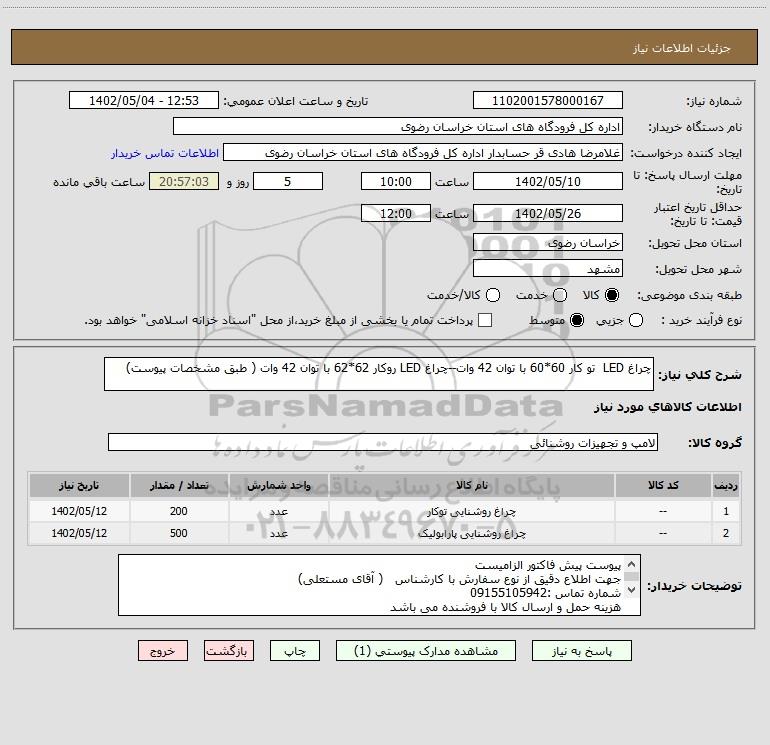
Task: Click the need number field 1102001578000167
Action: 548,101
